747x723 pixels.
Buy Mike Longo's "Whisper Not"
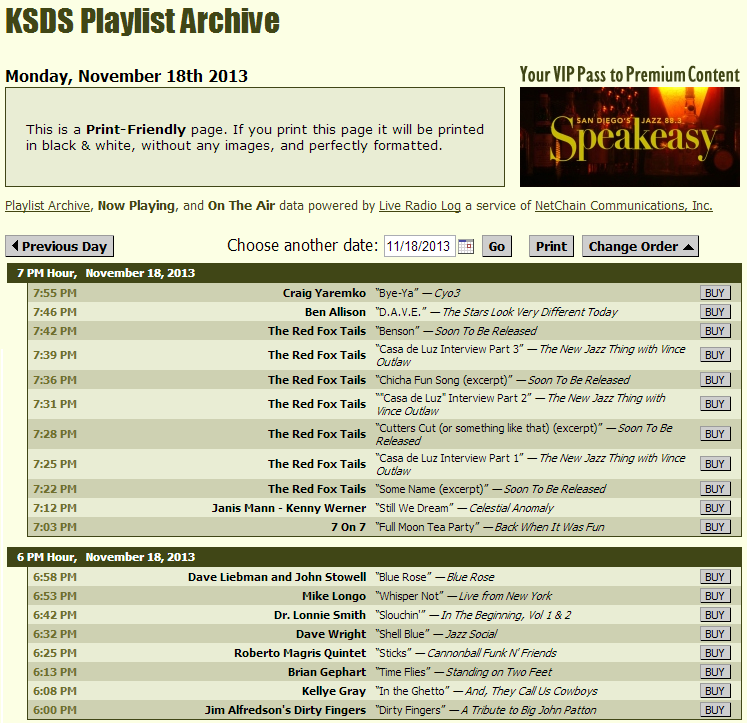(715, 596)
